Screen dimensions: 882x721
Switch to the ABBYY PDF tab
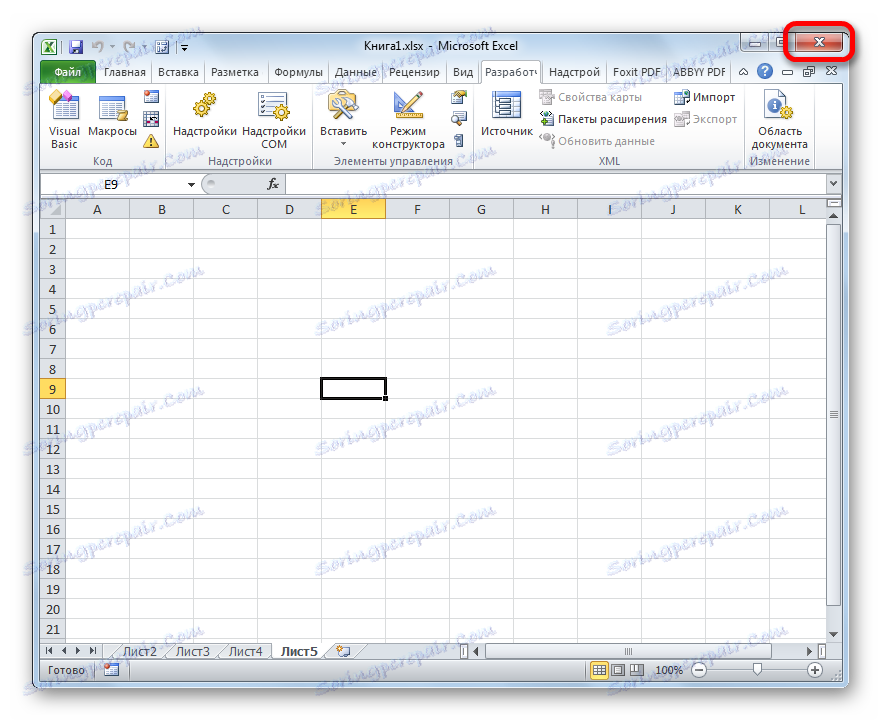tap(699, 72)
